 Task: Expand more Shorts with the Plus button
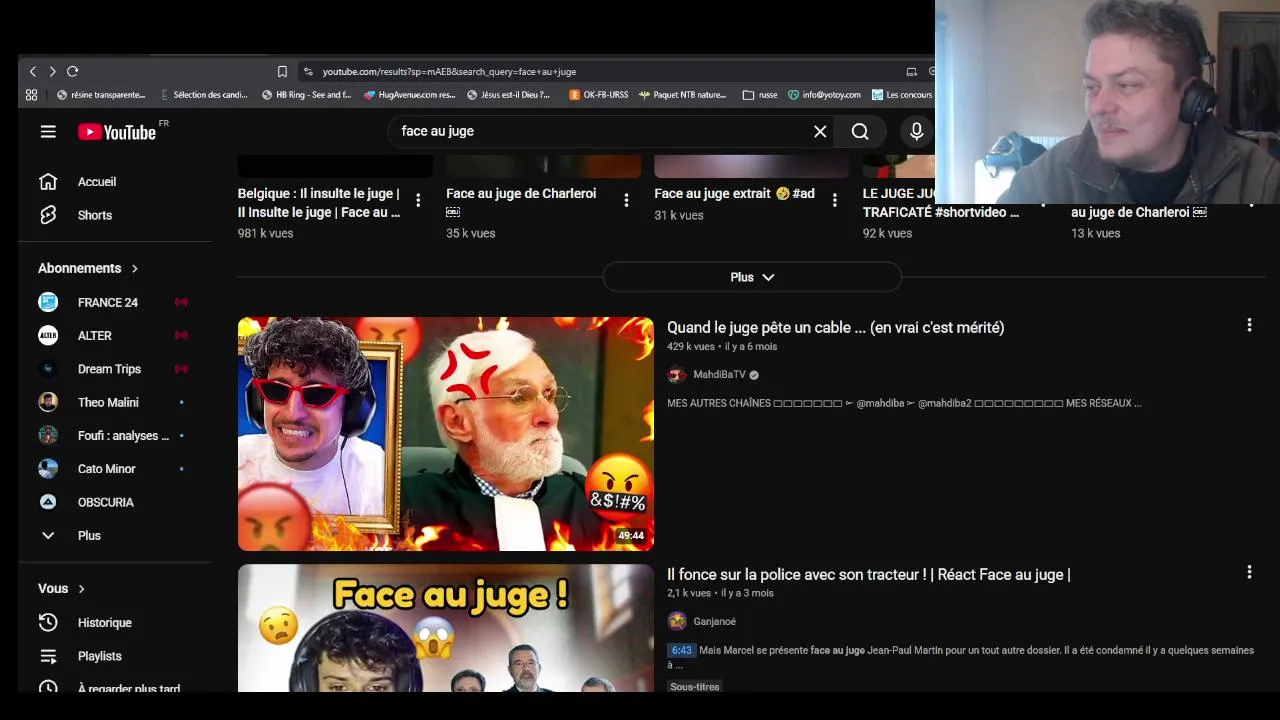tap(752, 277)
